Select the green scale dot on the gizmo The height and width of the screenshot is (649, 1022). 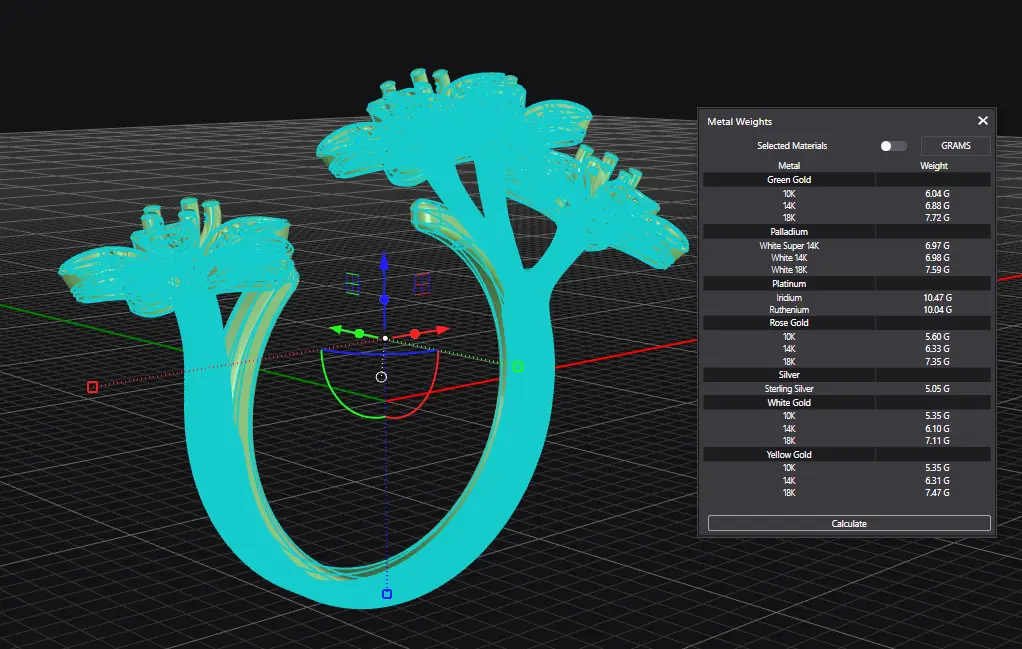coord(359,334)
